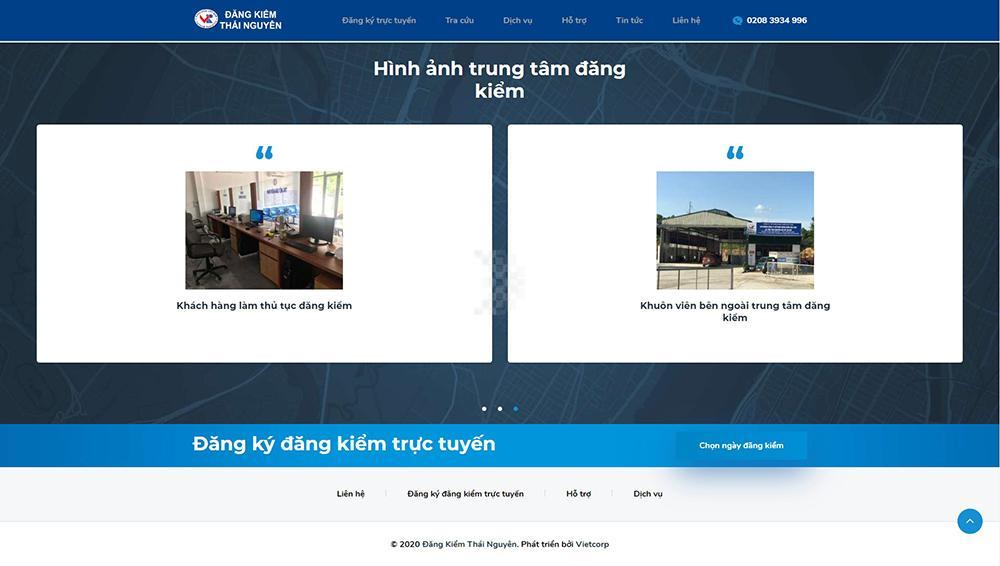
Task: Open the Tra cứu menu item
Action: (x=459, y=20)
